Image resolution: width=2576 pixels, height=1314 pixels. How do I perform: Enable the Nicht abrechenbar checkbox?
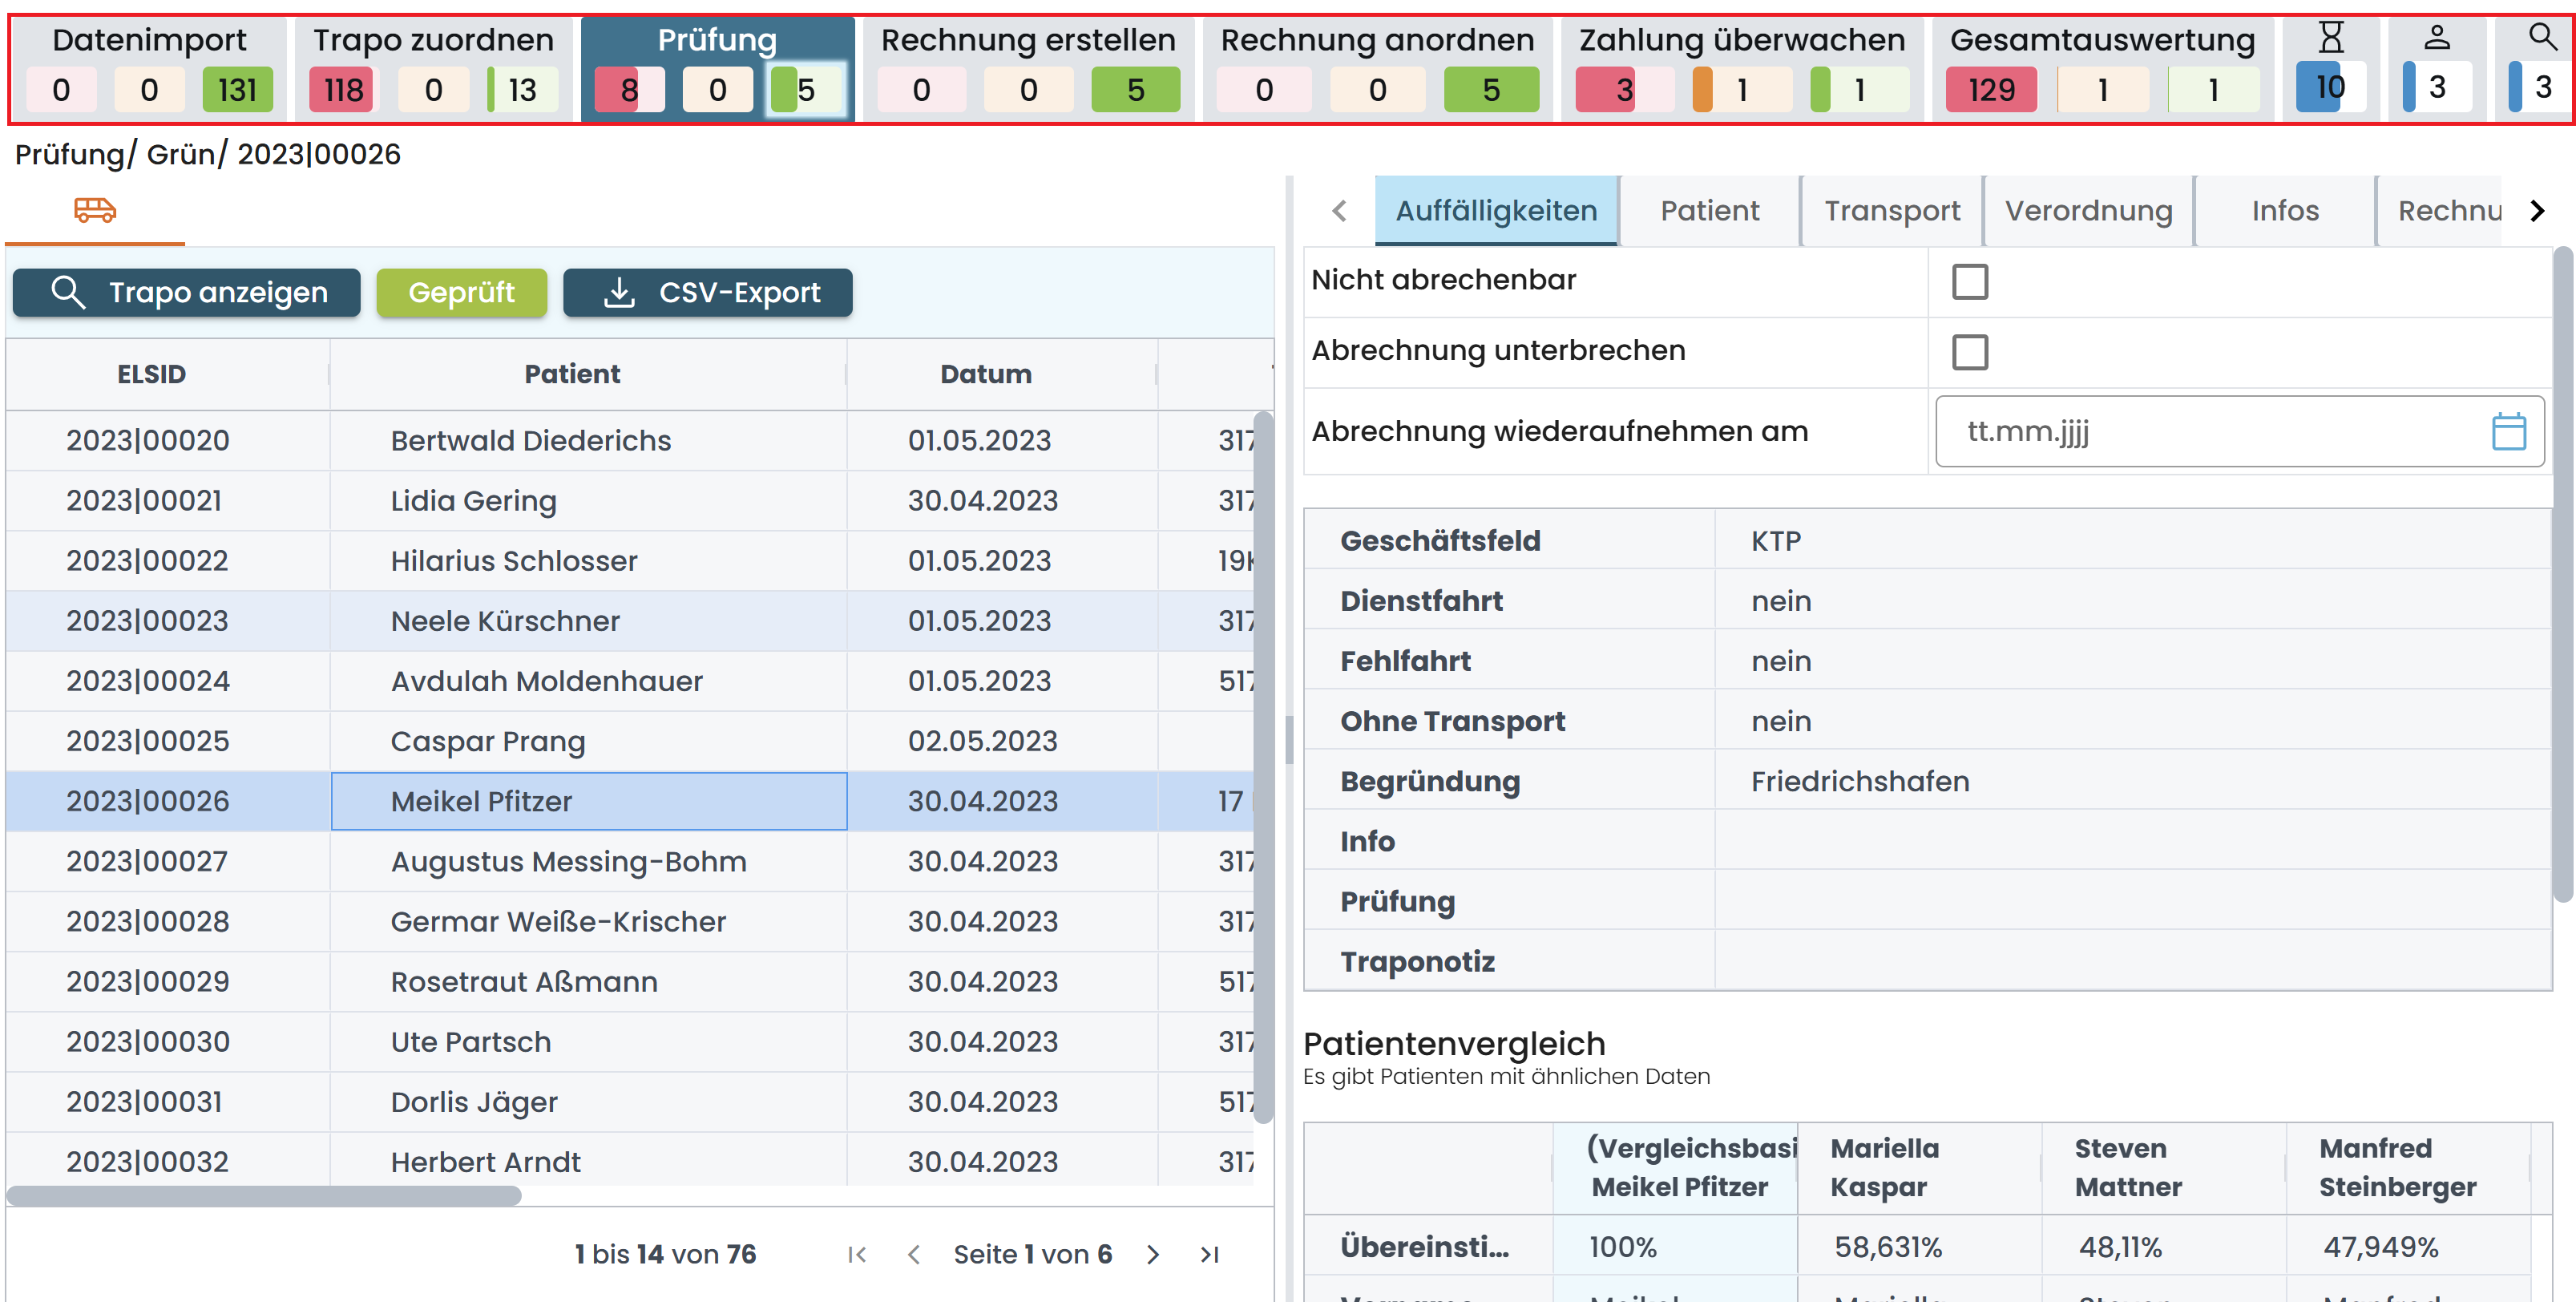(x=1970, y=281)
